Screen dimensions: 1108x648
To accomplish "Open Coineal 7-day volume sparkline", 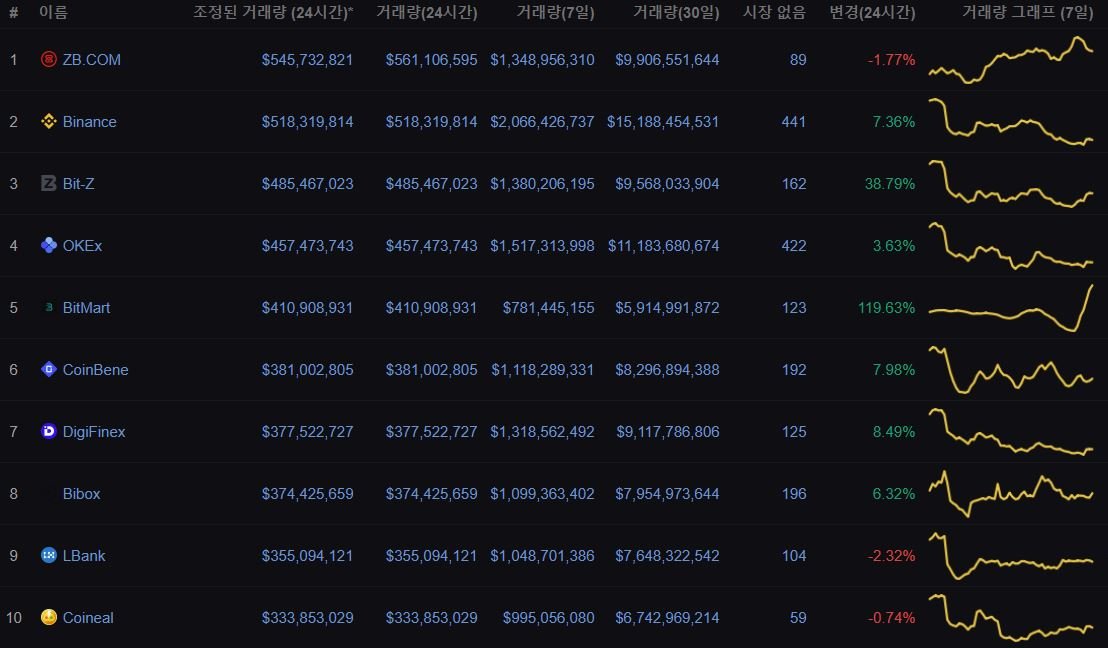I will click(x=1010, y=618).
